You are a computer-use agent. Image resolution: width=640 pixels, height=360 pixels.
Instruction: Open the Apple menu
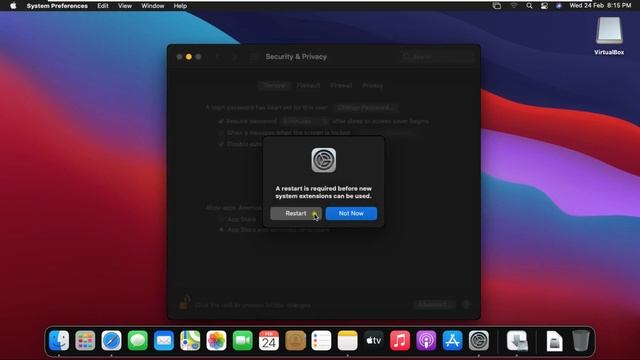pyautogui.click(x=13, y=6)
